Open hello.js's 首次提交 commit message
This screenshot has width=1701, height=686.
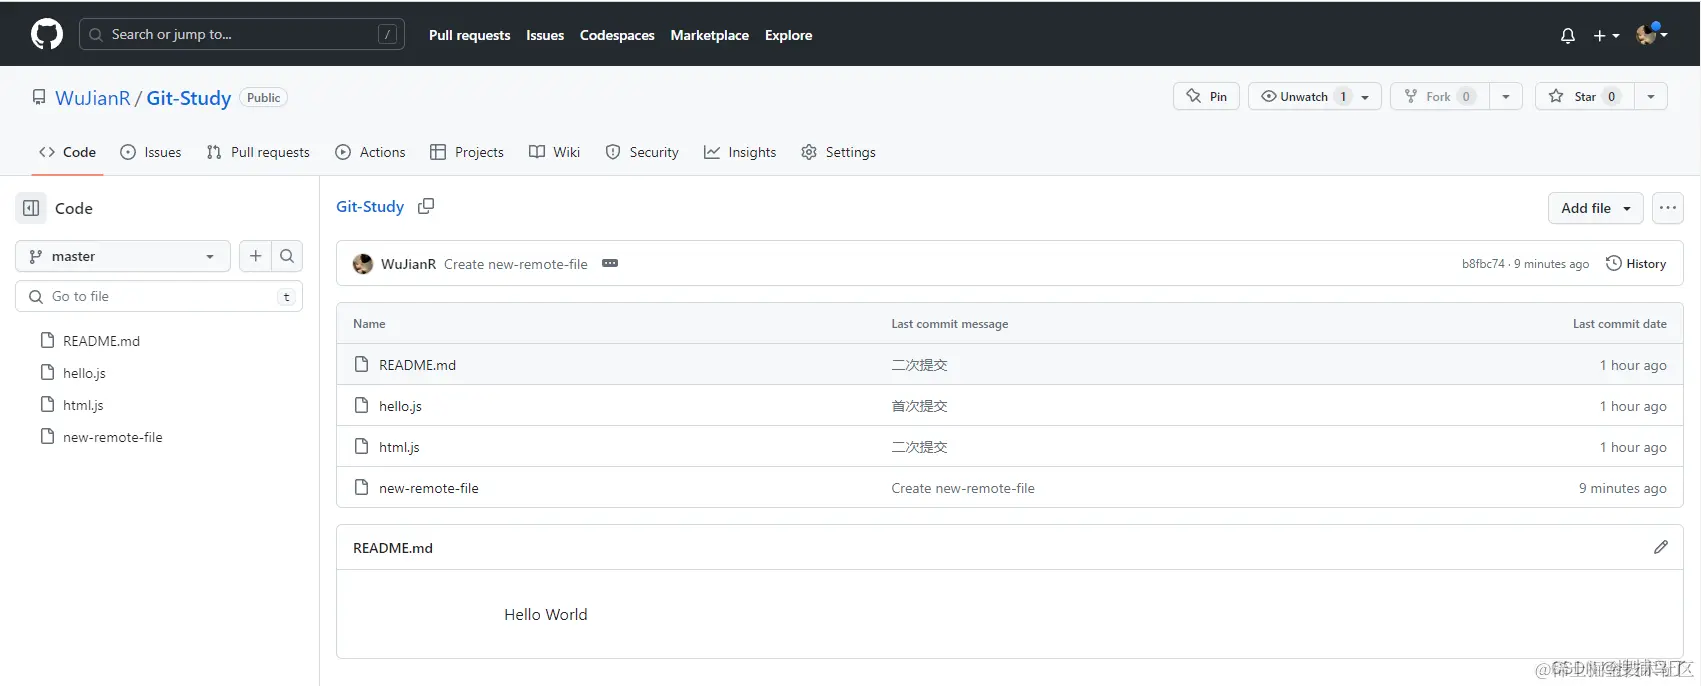pyautogui.click(x=919, y=406)
